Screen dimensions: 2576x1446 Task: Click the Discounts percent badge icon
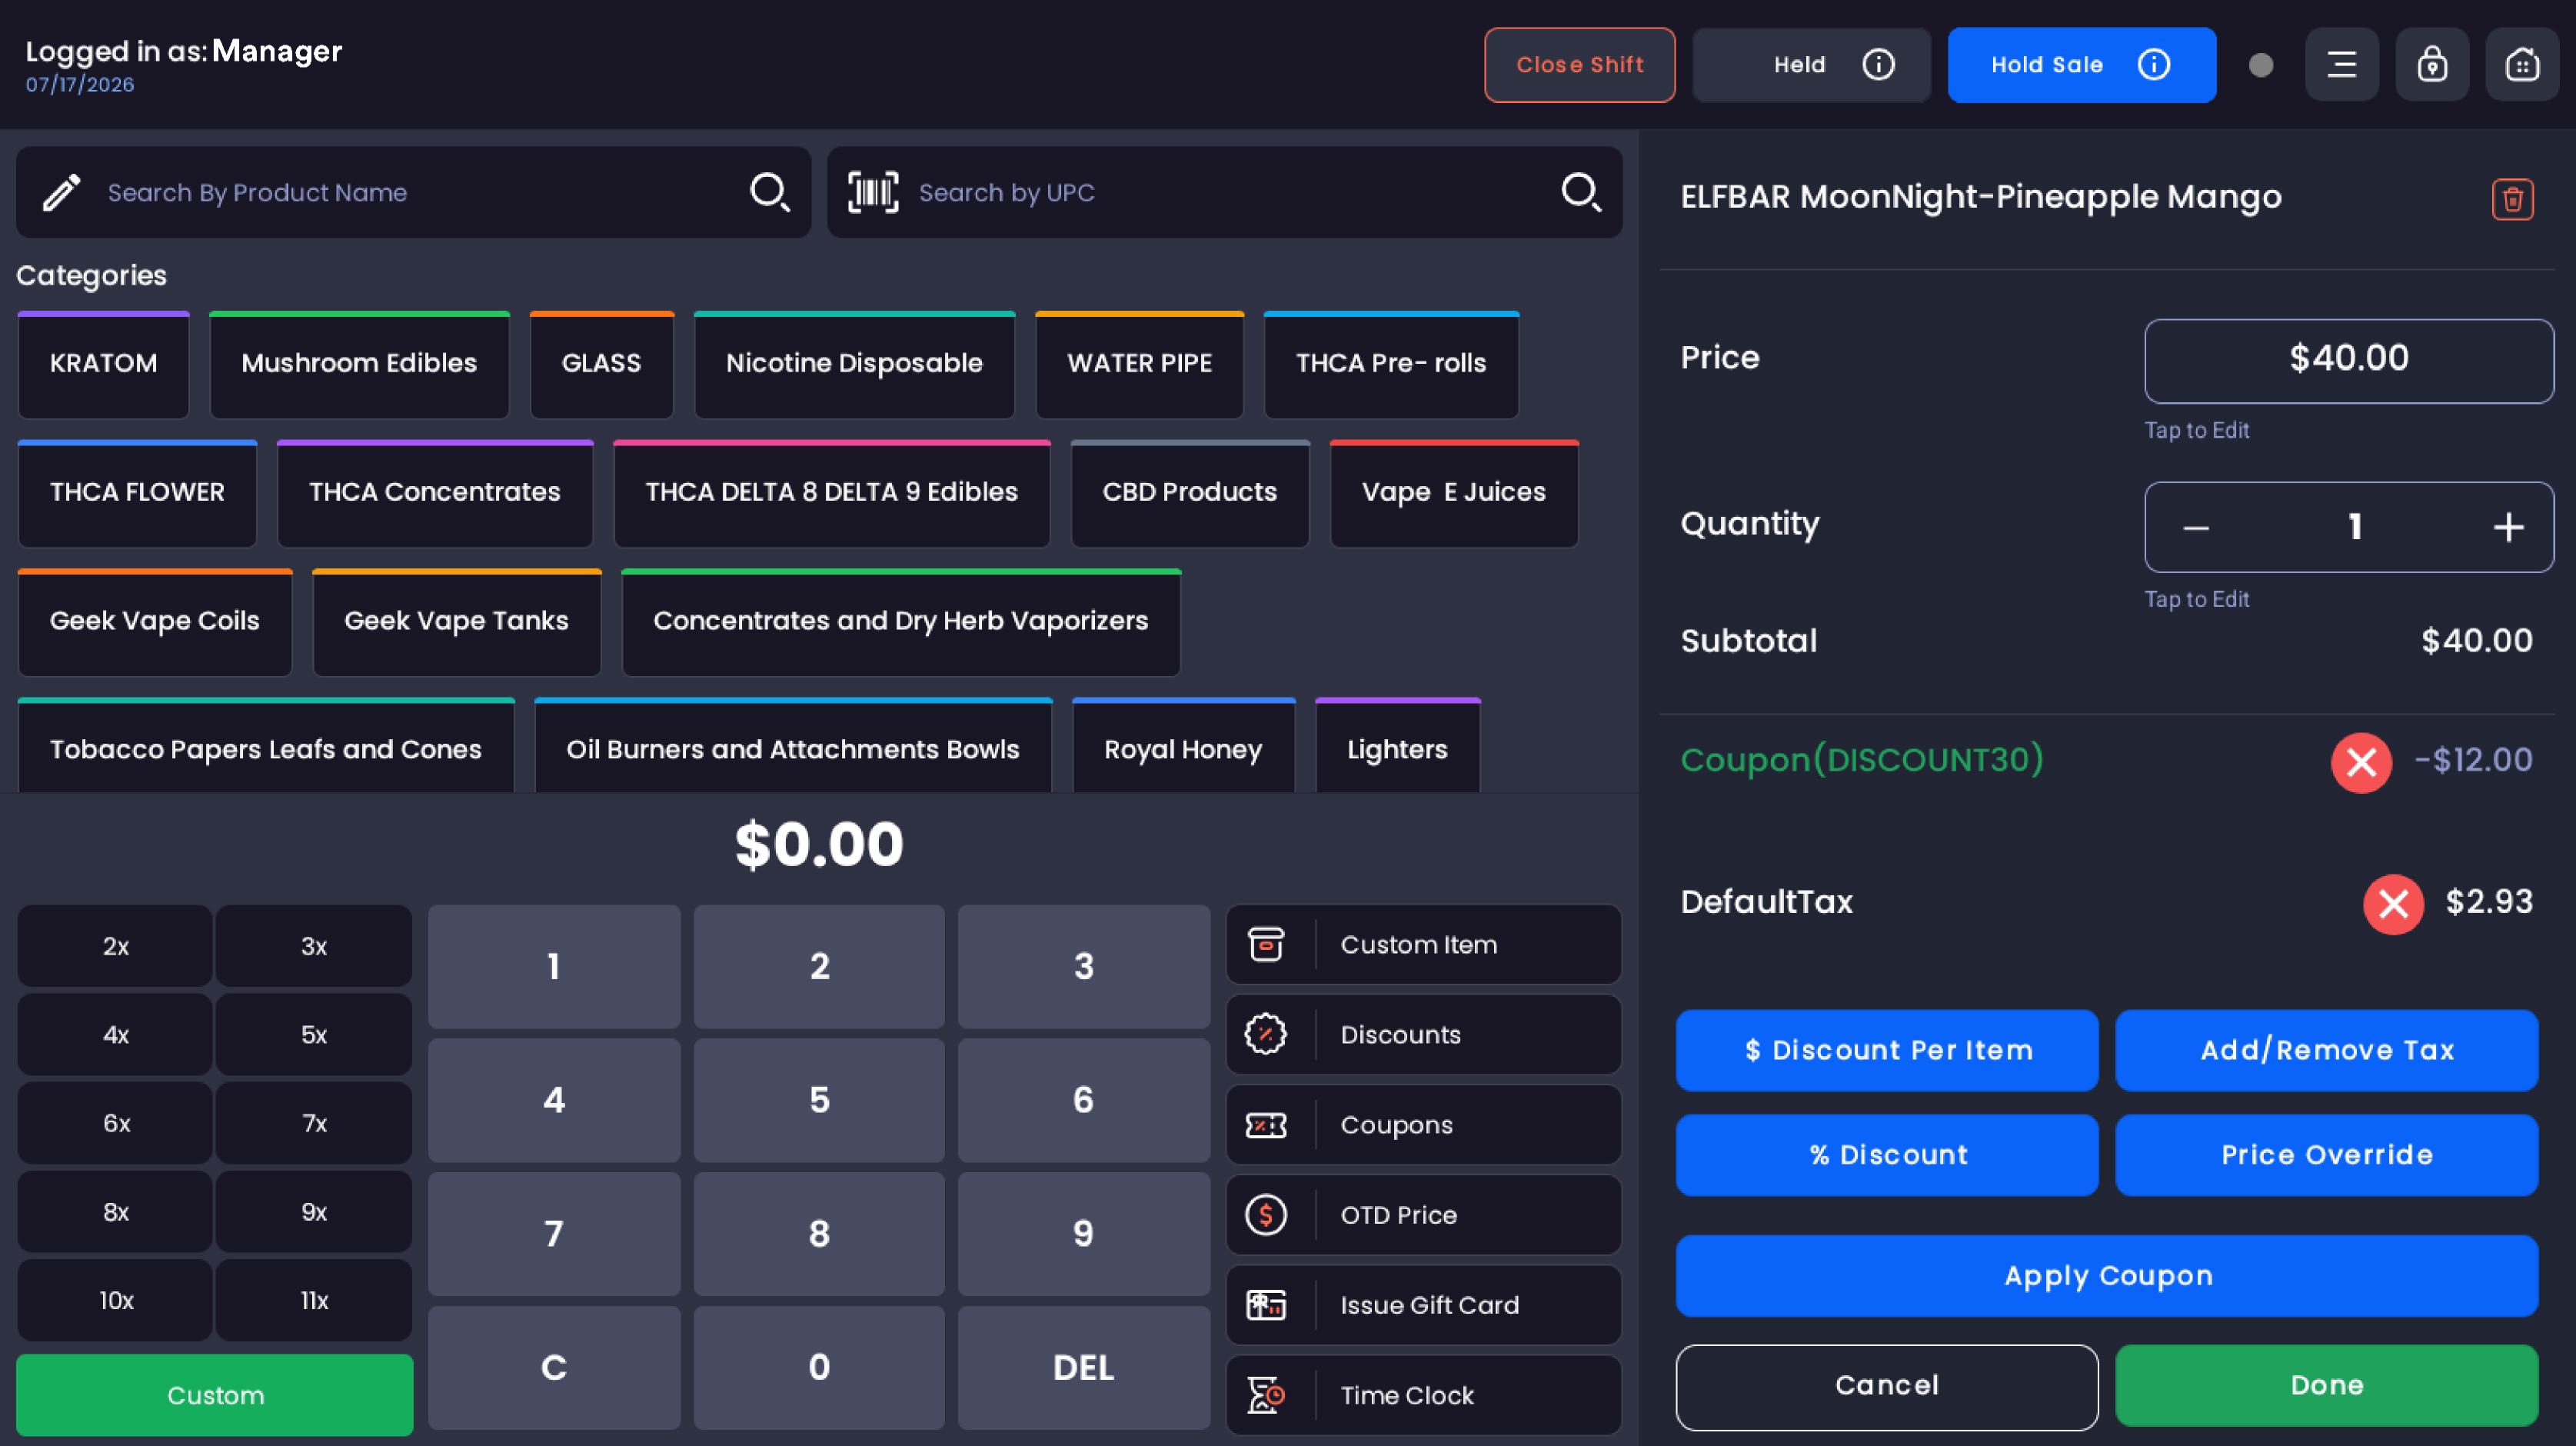coord(1265,1034)
